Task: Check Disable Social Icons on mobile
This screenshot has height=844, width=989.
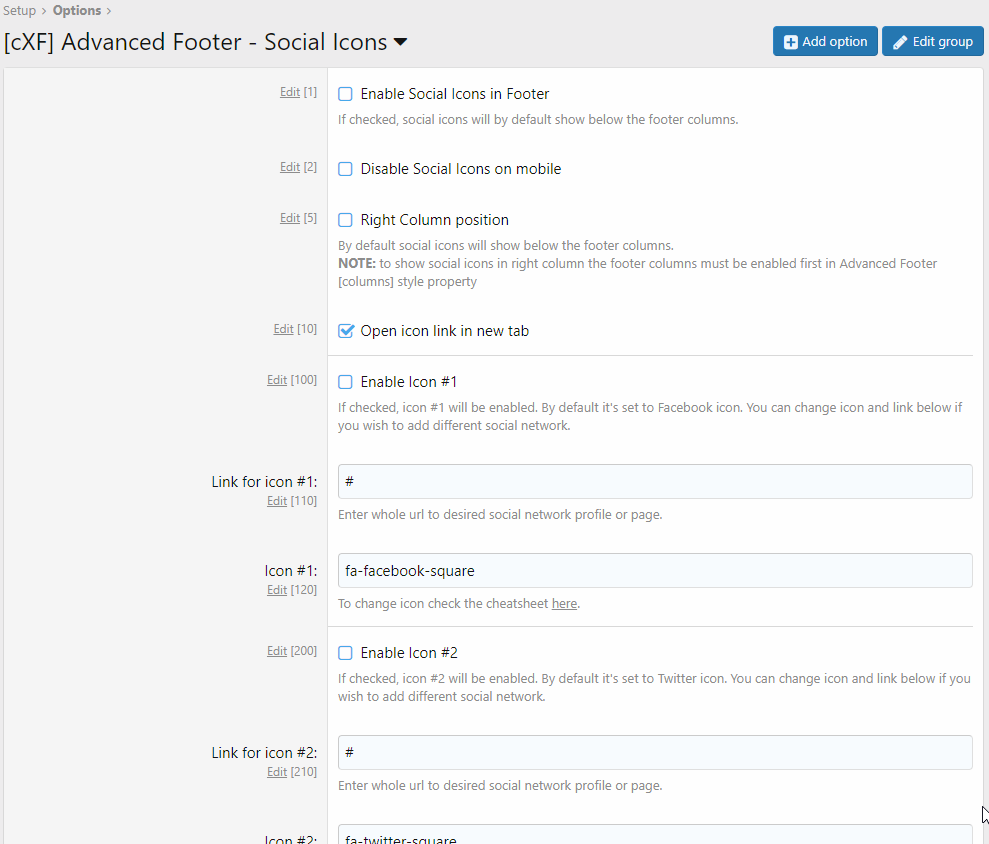Action: tap(345, 169)
